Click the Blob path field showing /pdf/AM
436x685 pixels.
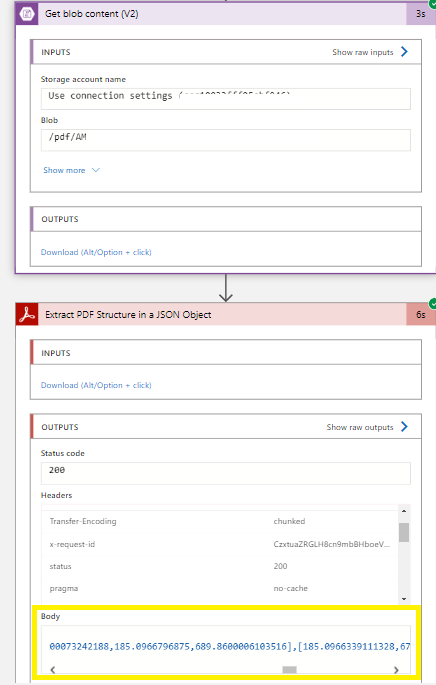tap(226, 140)
